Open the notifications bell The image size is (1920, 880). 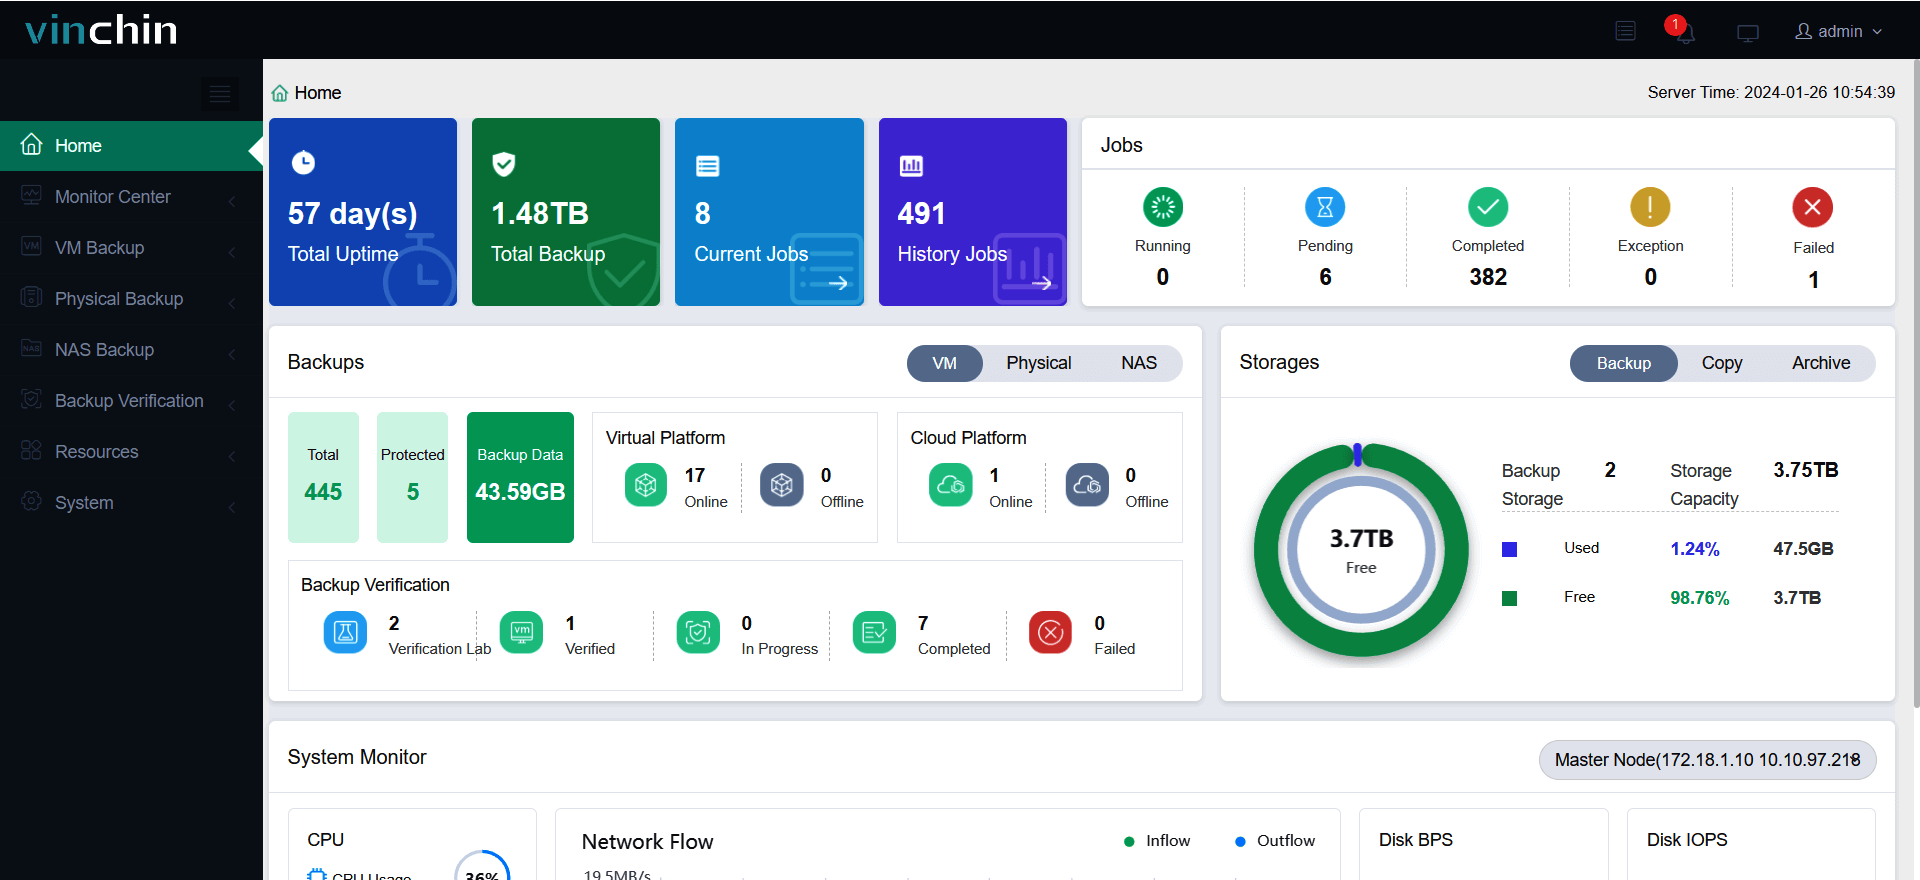pos(1685,32)
